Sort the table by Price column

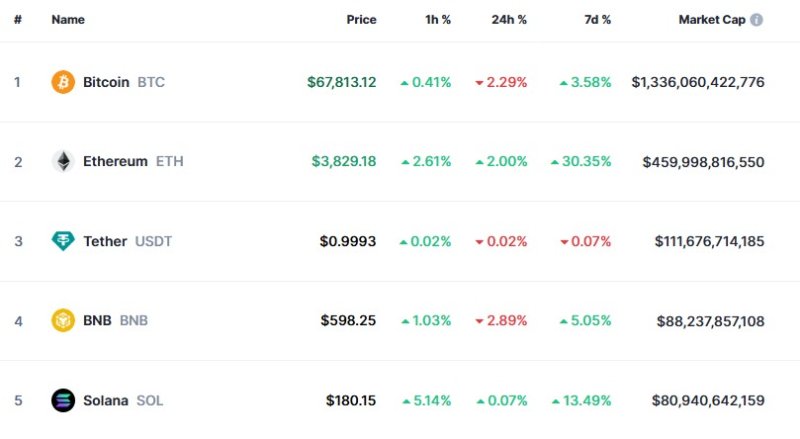[x=361, y=20]
